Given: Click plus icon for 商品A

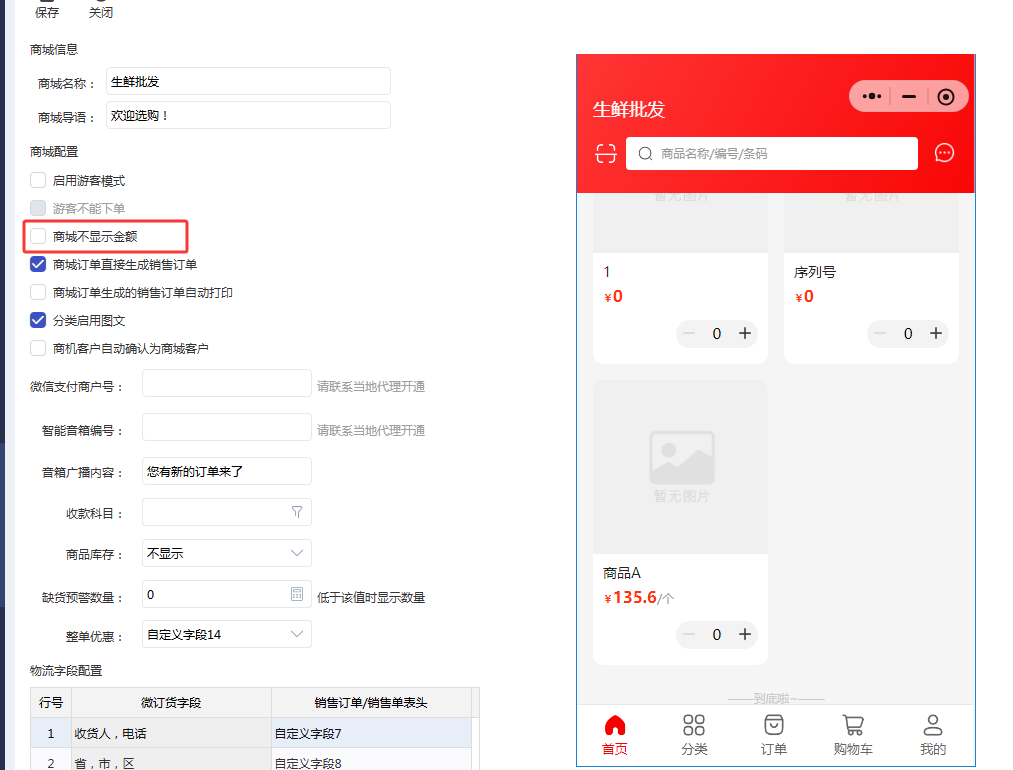Looking at the screenshot, I should tap(745, 634).
